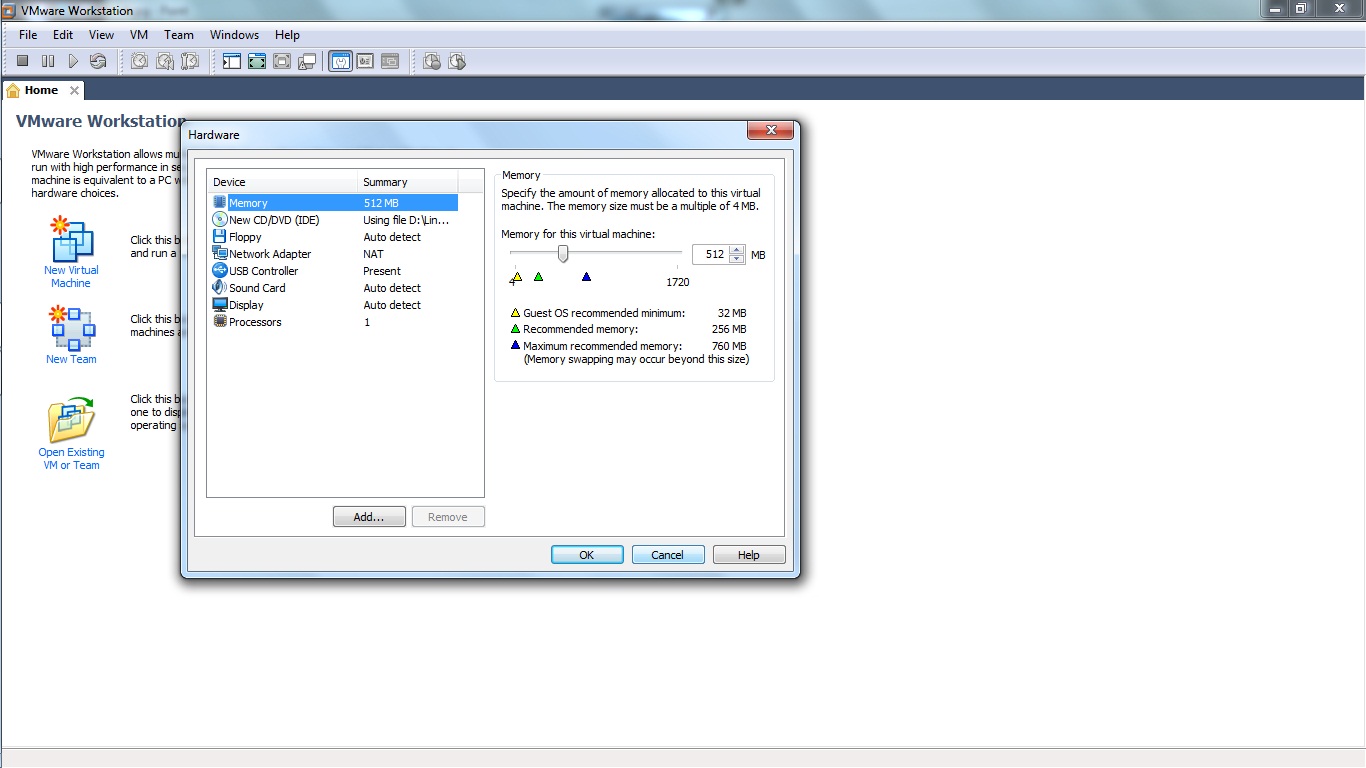Open the Edit menu

point(63,34)
